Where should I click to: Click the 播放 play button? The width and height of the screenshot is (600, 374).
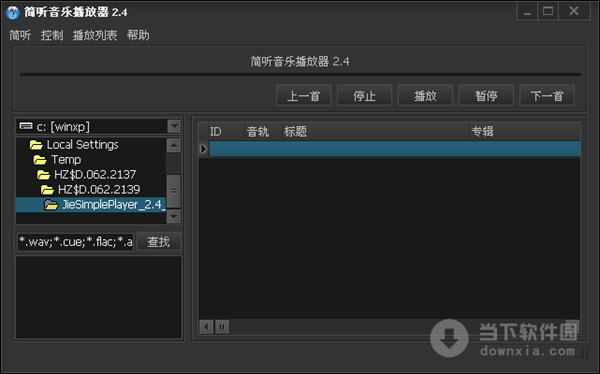(x=425, y=95)
